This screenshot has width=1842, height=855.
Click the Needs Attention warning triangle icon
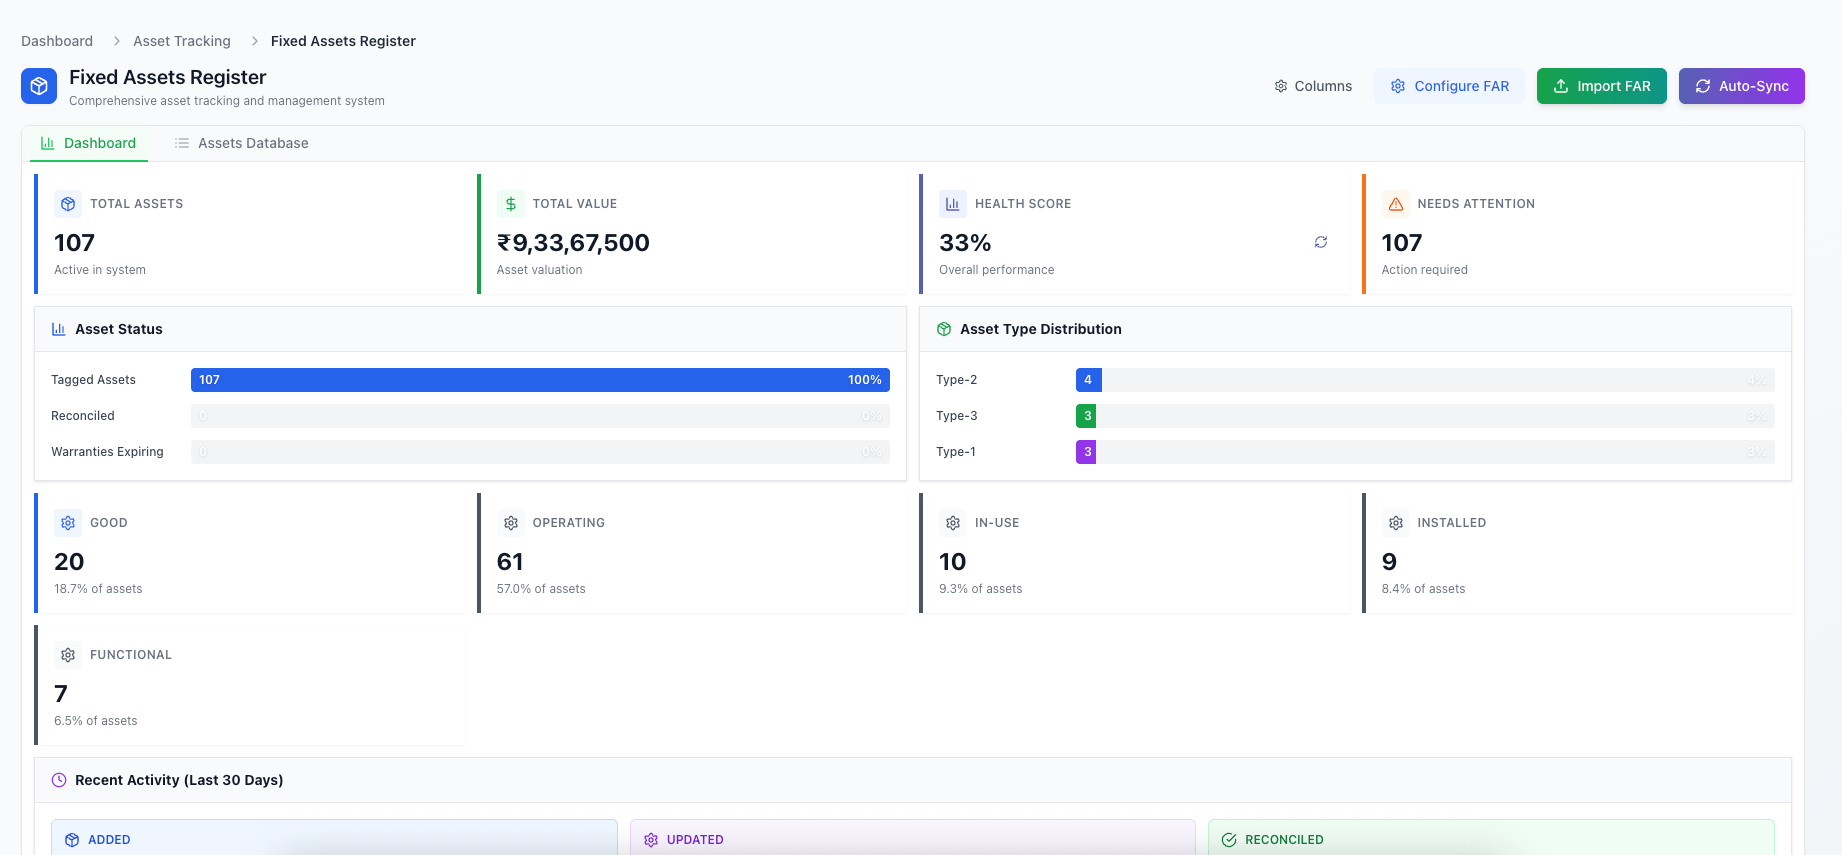(1396, 204)
